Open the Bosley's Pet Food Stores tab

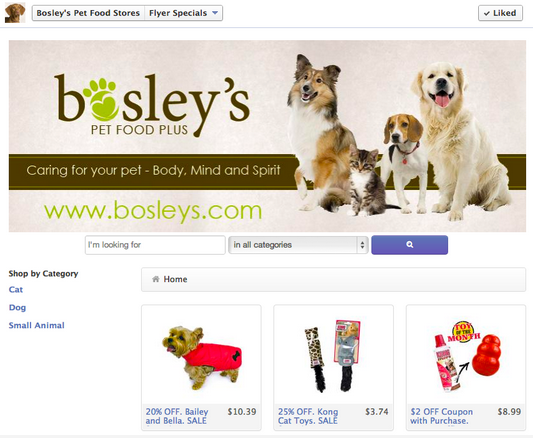[88, 13]
